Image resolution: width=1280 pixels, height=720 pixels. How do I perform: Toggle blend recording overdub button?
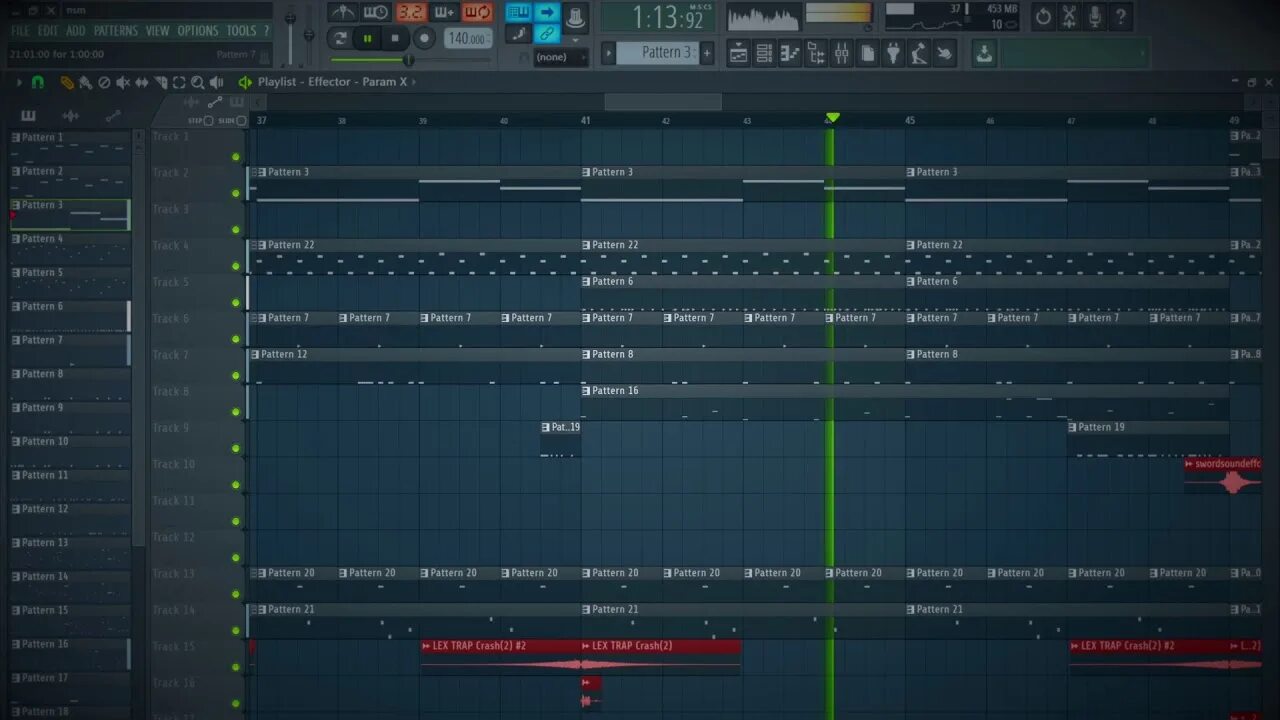(444, 13)
